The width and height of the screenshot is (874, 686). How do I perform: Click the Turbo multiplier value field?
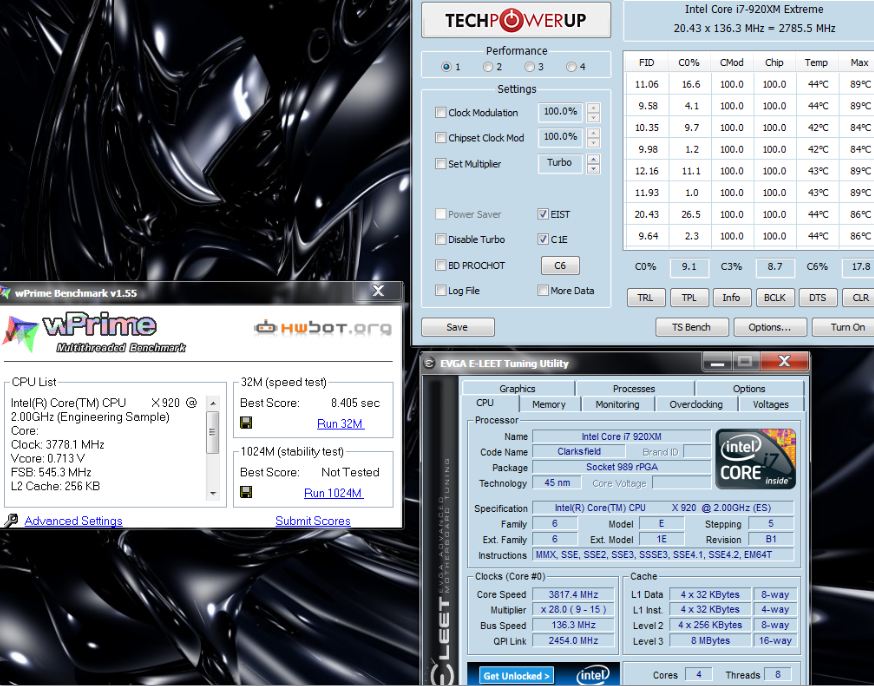coord(560,163)
